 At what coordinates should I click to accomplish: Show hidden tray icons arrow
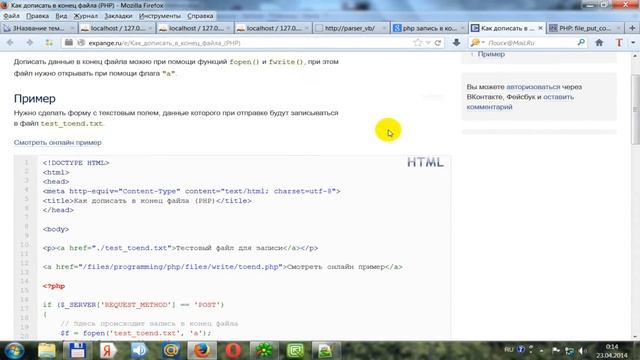click(x=542, y=350)
